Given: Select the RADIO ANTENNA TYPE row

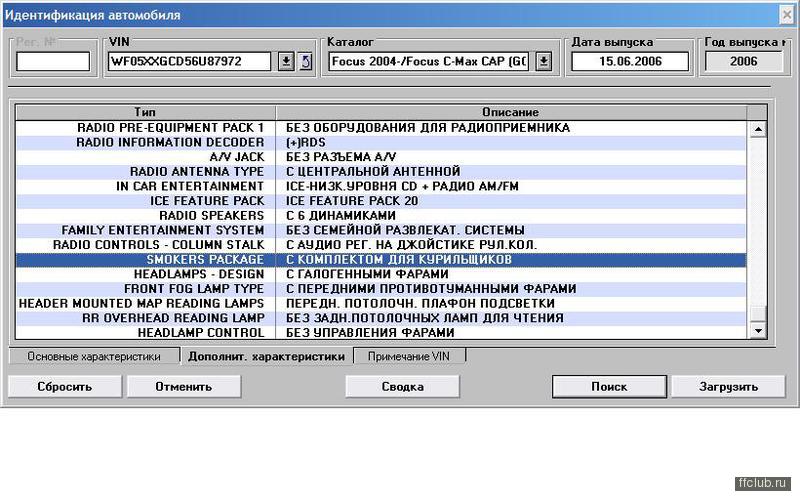Looking at the screenshot, I should pos(381,172).
